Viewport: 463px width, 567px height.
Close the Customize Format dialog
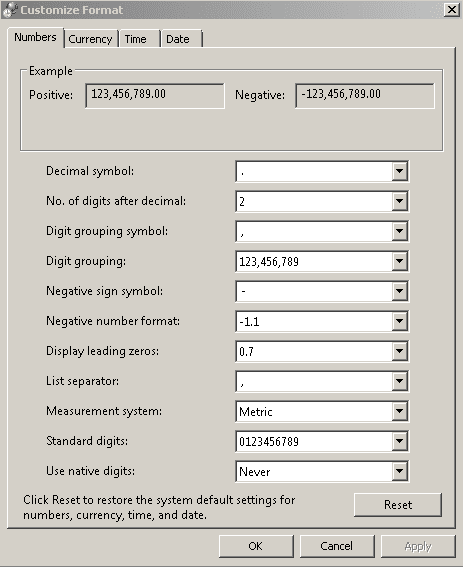[452, 9]
